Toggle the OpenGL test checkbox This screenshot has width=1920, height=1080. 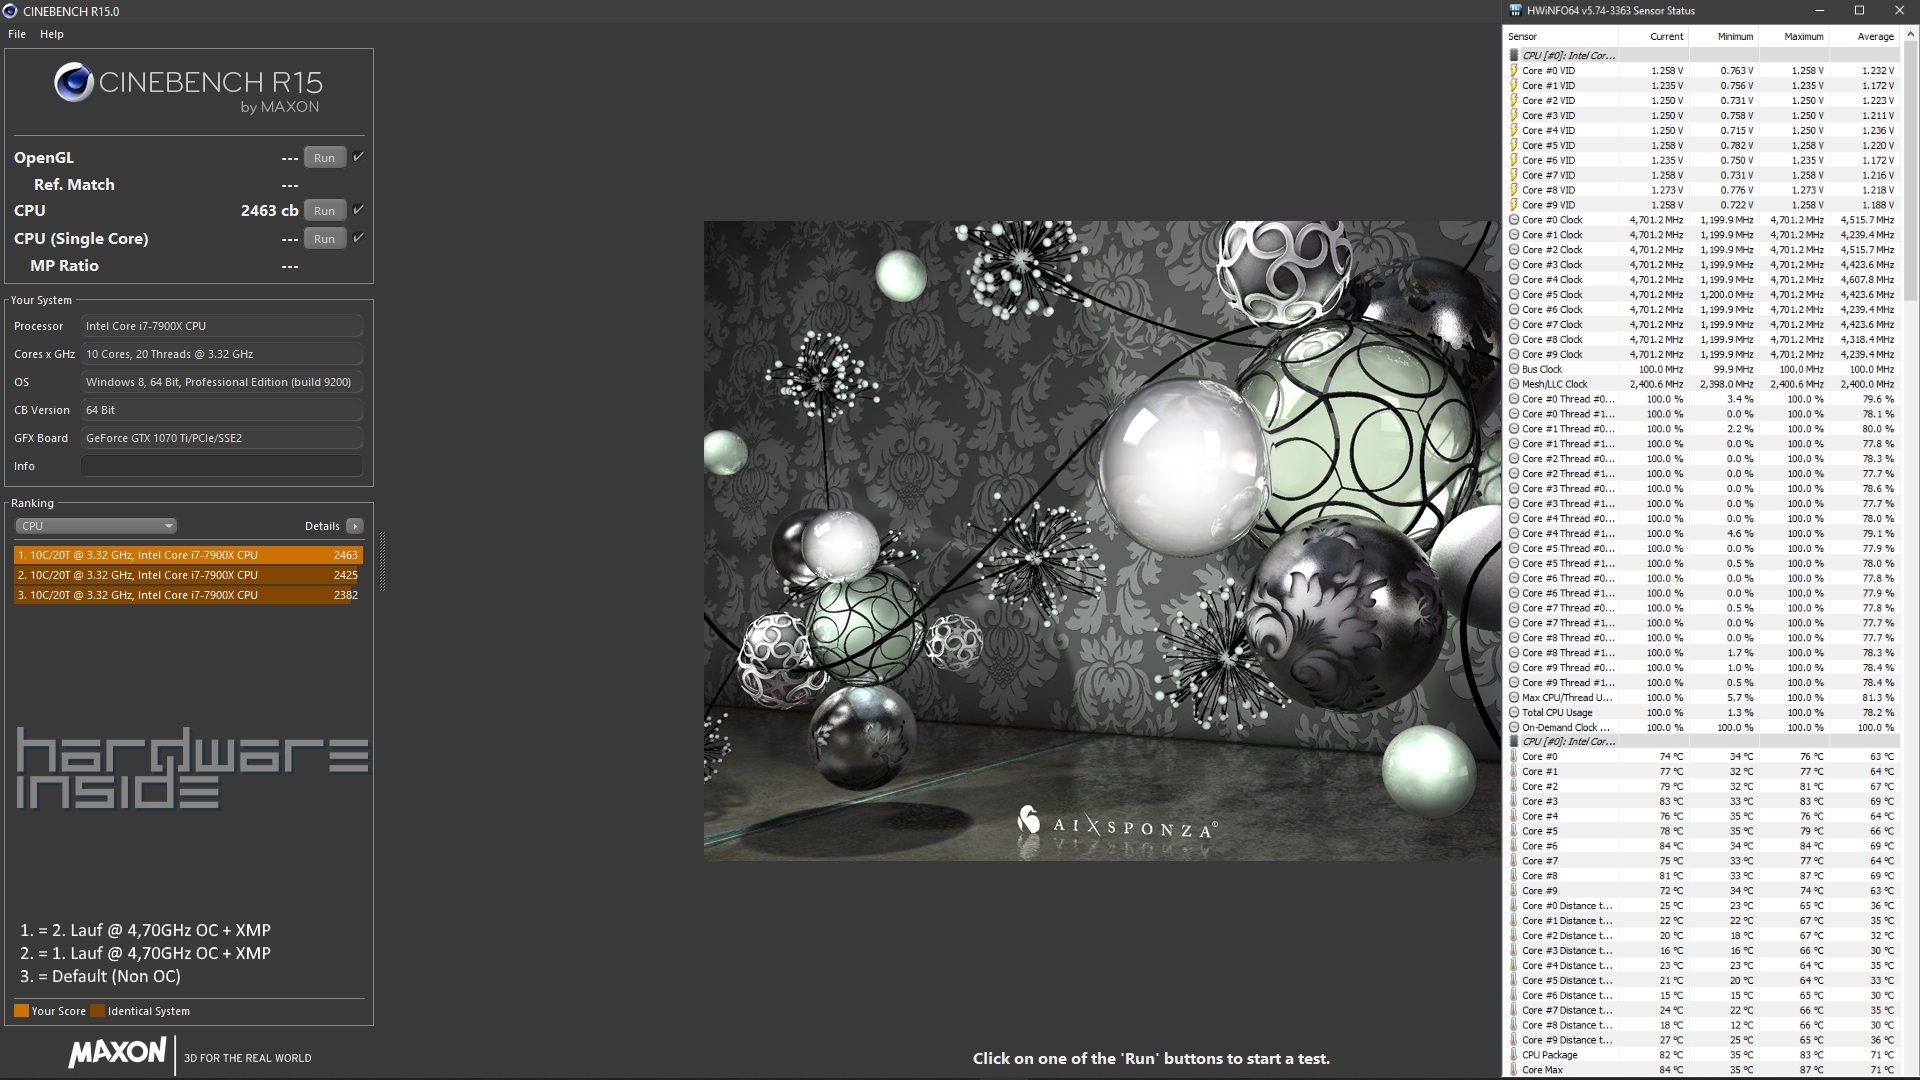[358, 157]
